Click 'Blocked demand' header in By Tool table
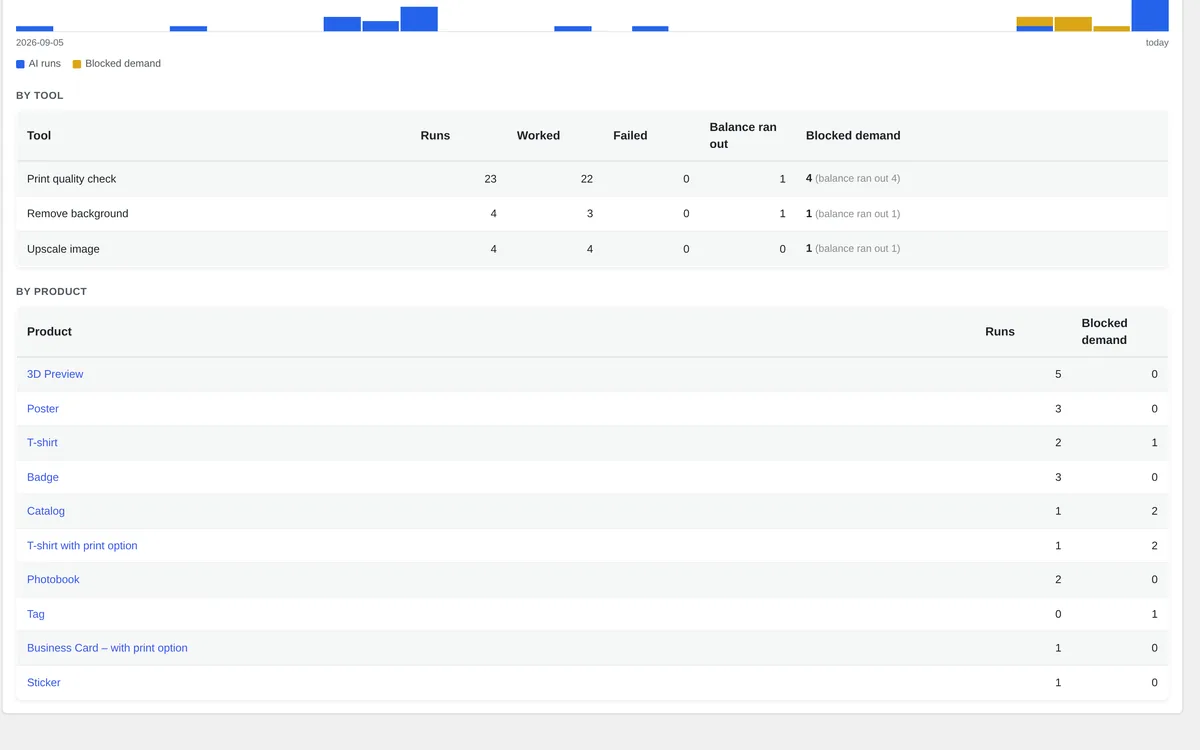This screenshot has height=750, width=1200. (853, 135)
